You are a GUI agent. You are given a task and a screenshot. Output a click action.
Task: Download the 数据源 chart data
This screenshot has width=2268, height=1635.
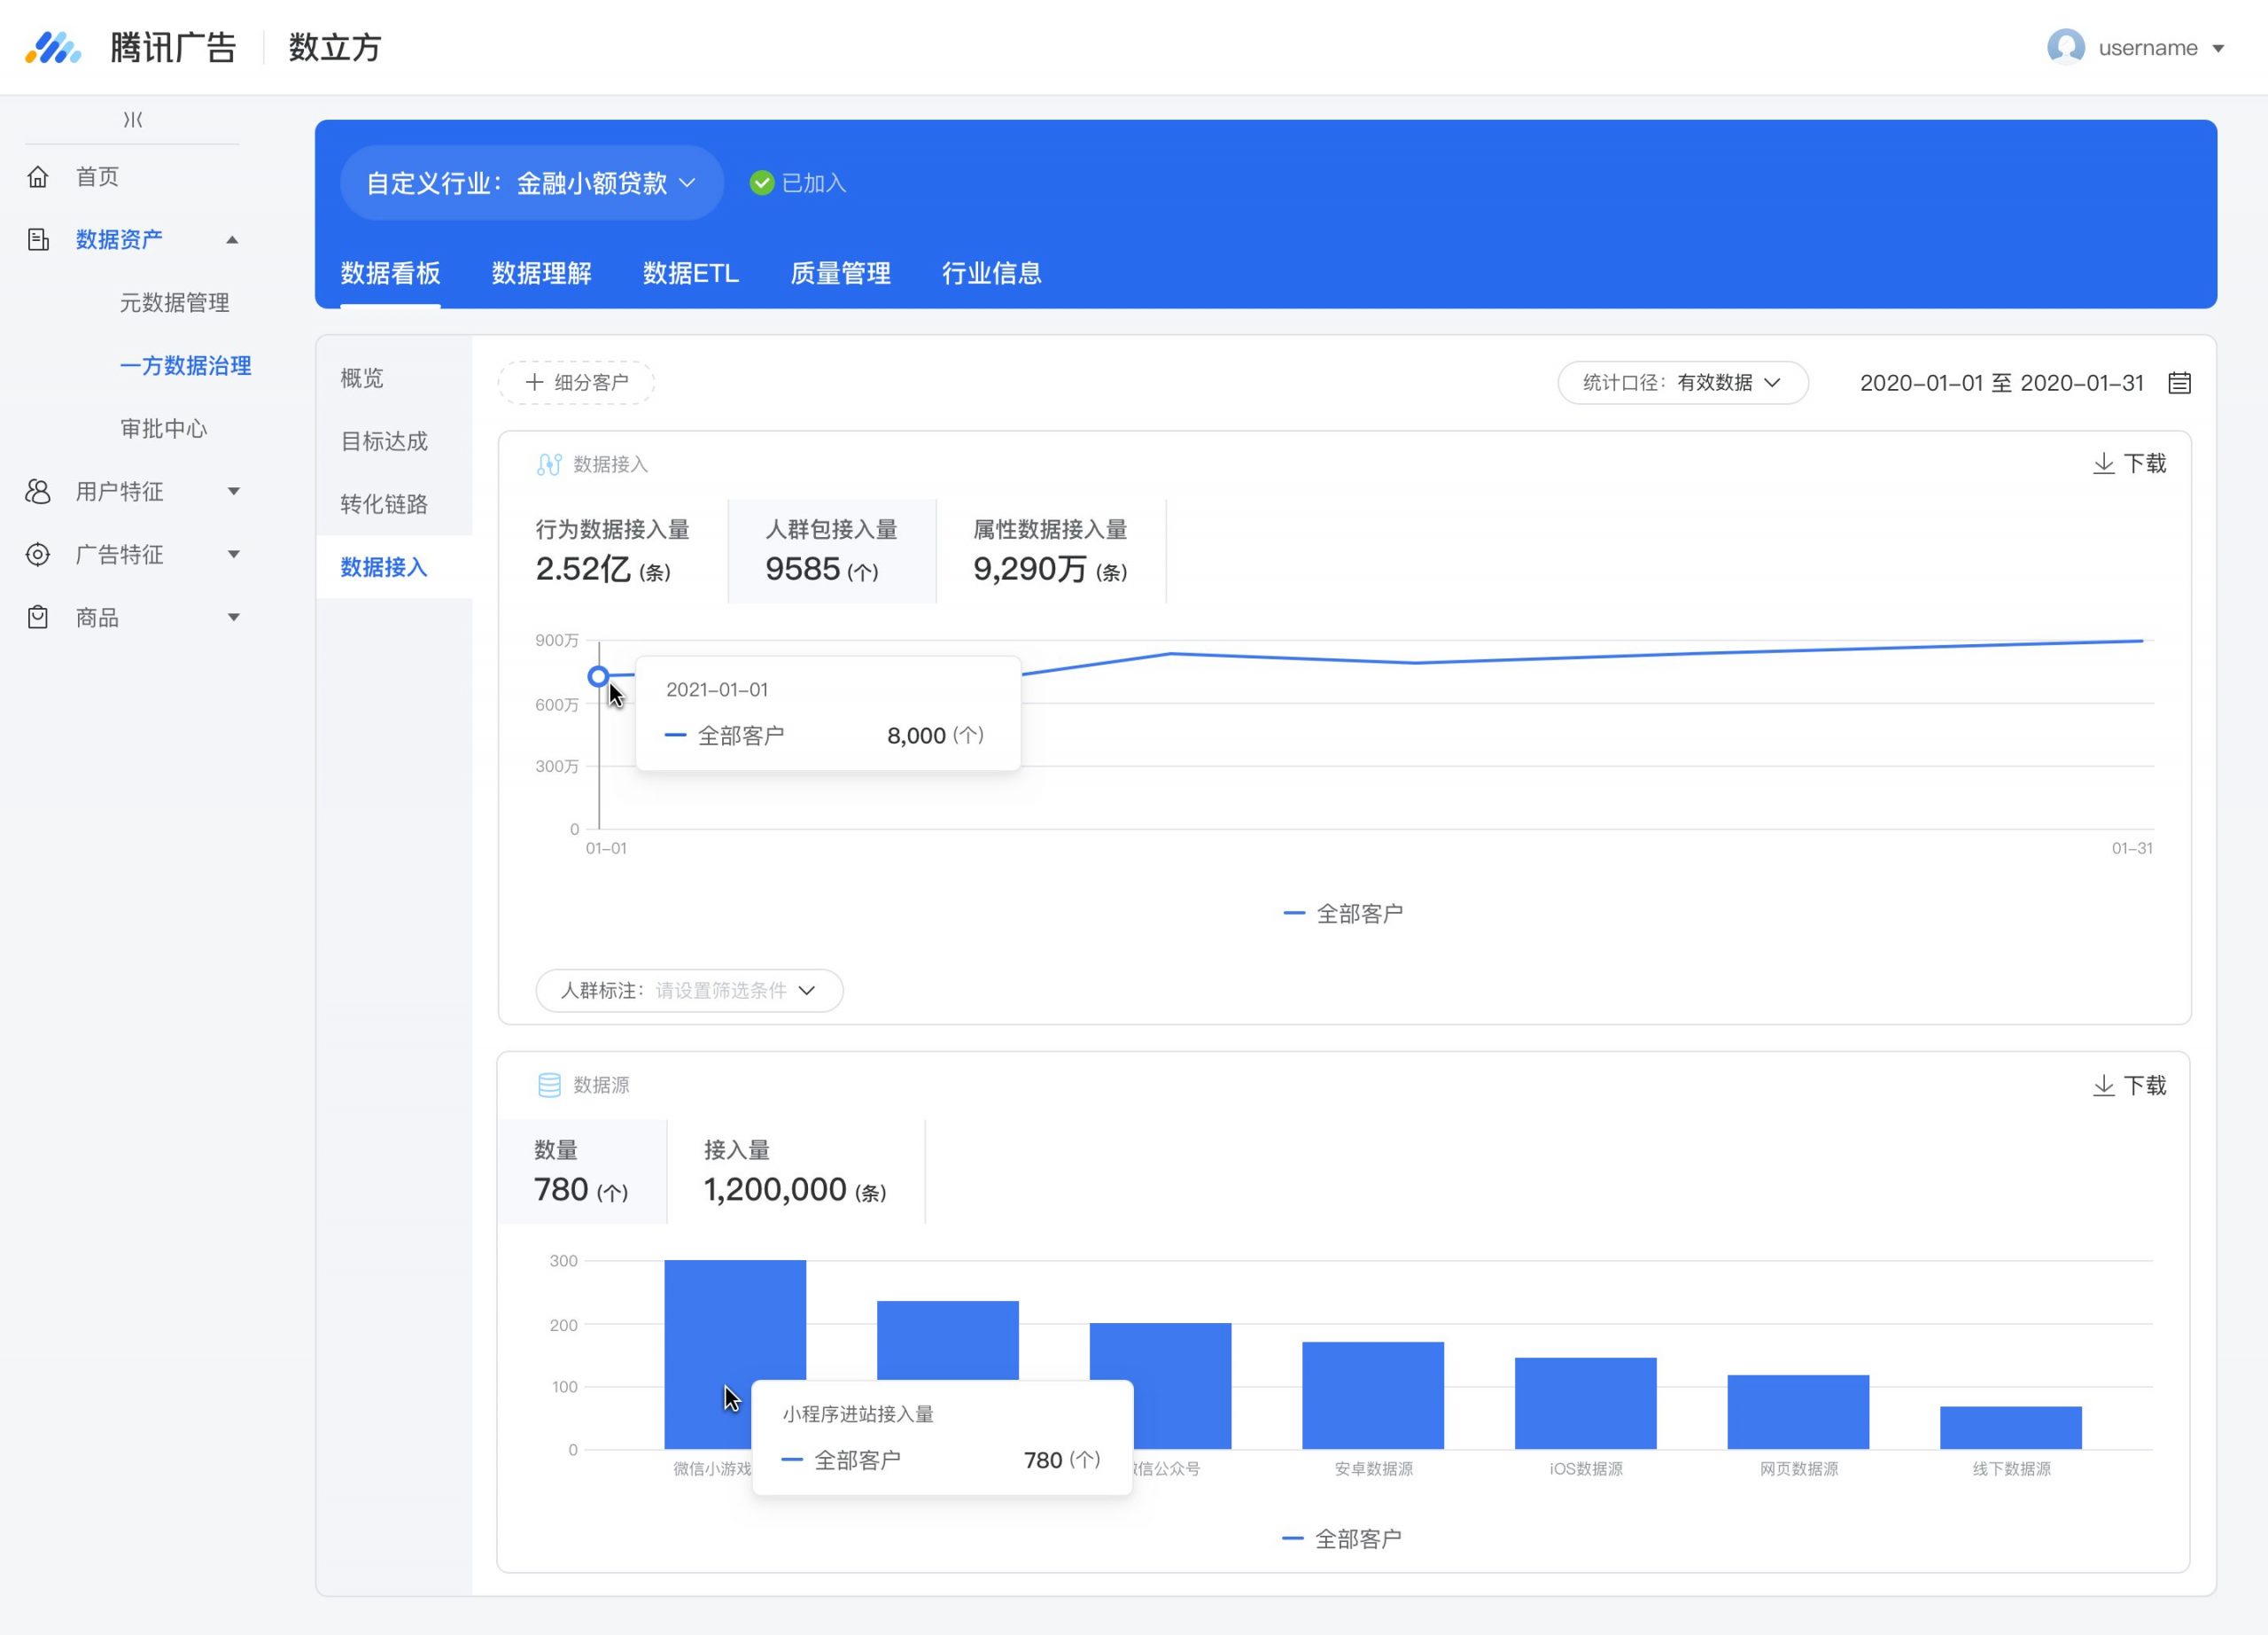click(x=2130, y=1086)
